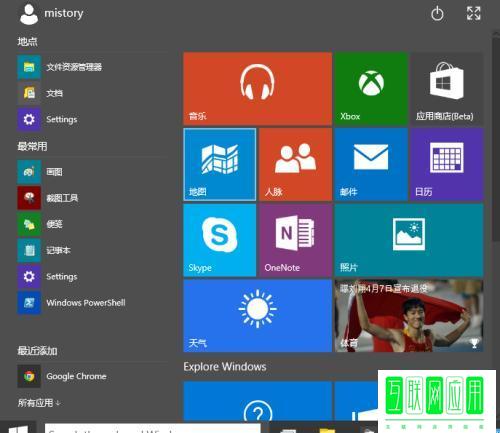Screen dimensions: 500x433
Task: Open the Photos (照片) tile
Action: click(409, 240)
